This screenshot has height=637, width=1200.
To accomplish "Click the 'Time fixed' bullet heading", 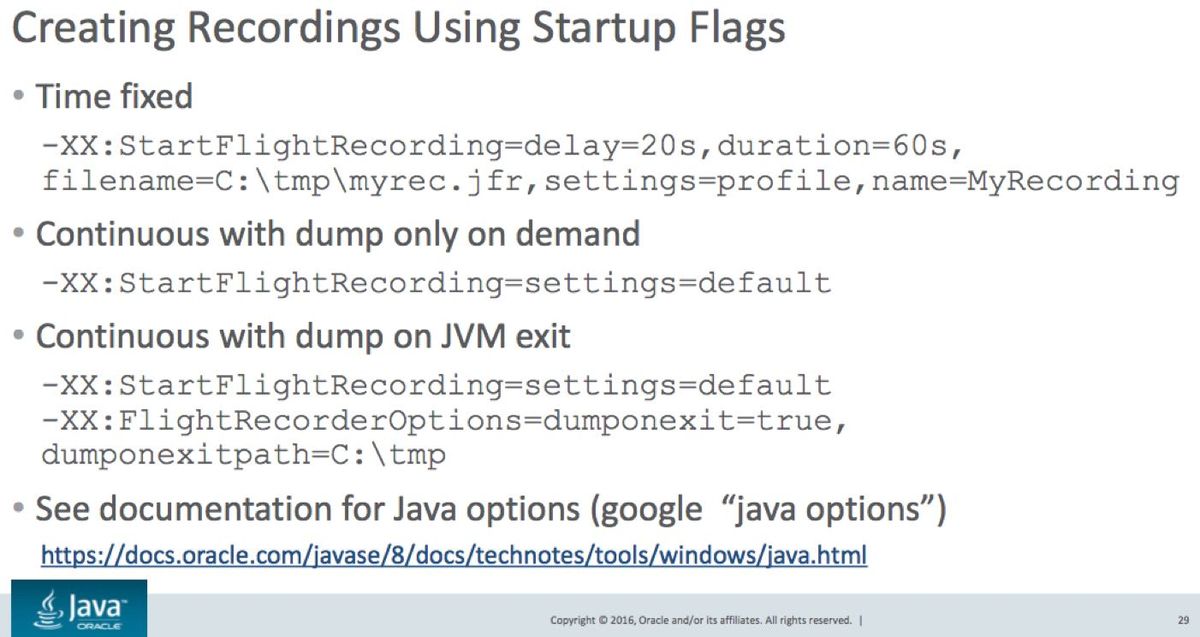I will pos(114,97).
